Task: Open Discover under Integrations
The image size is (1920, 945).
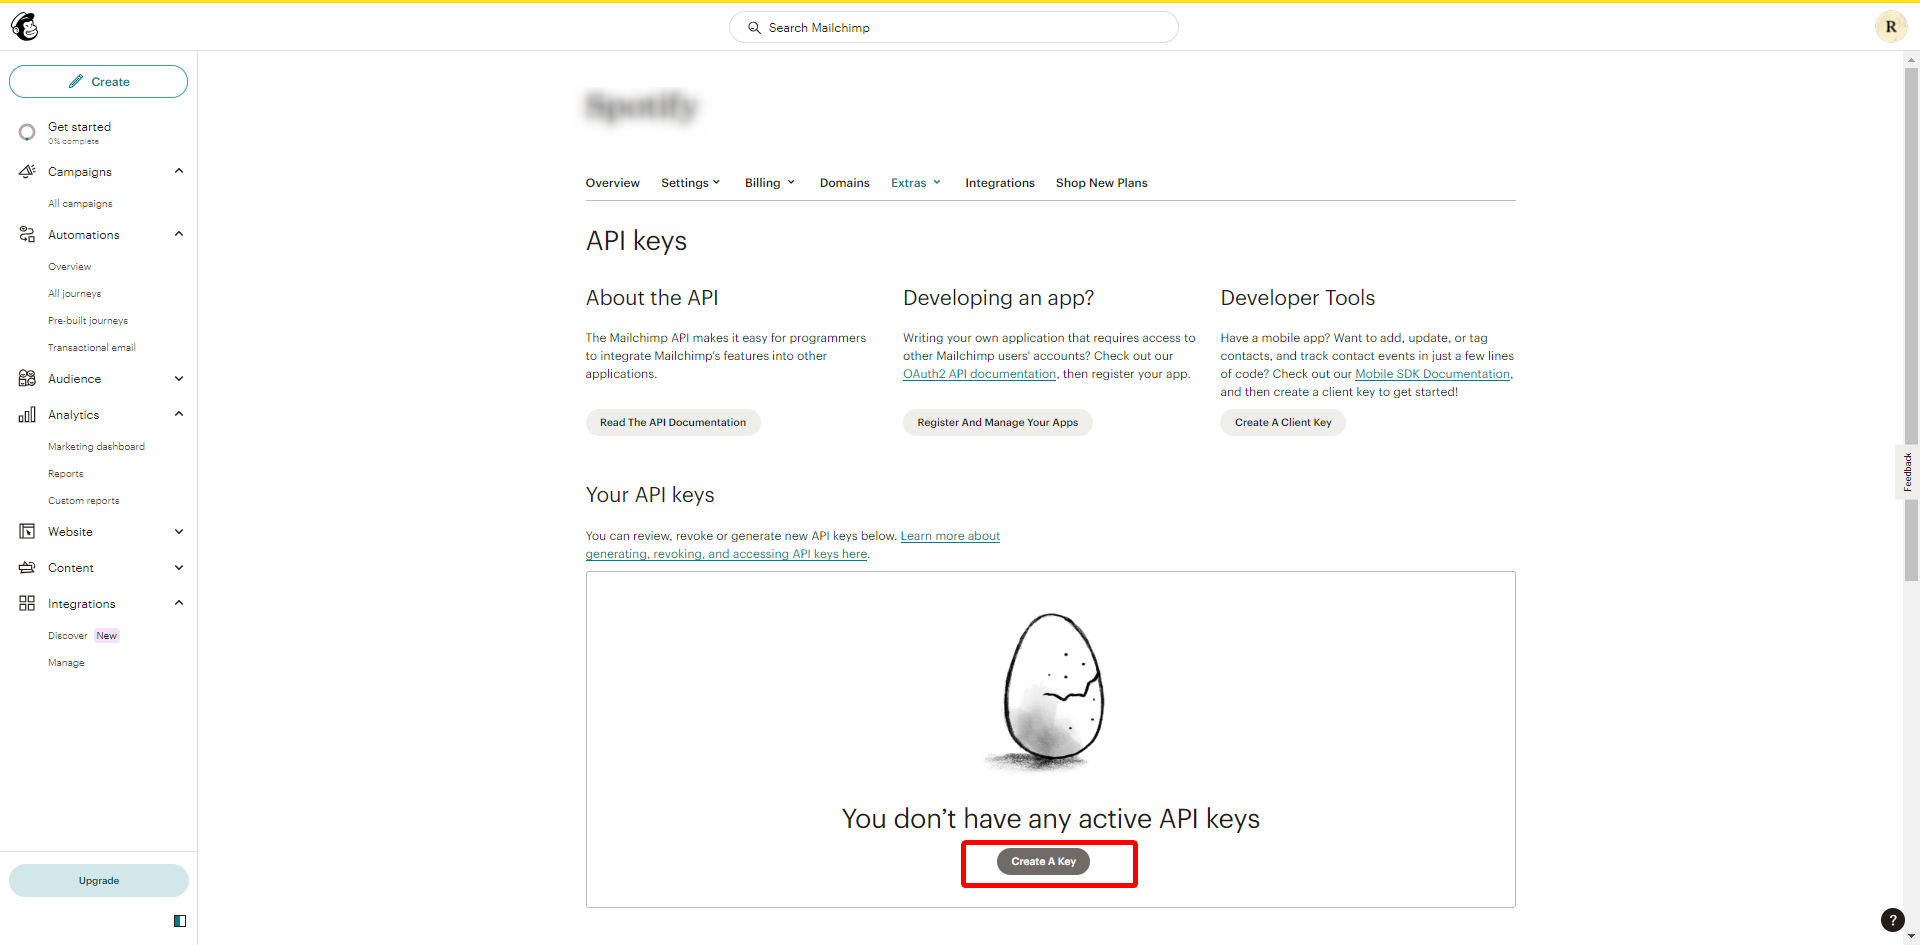Action: (x=67, y=635)
